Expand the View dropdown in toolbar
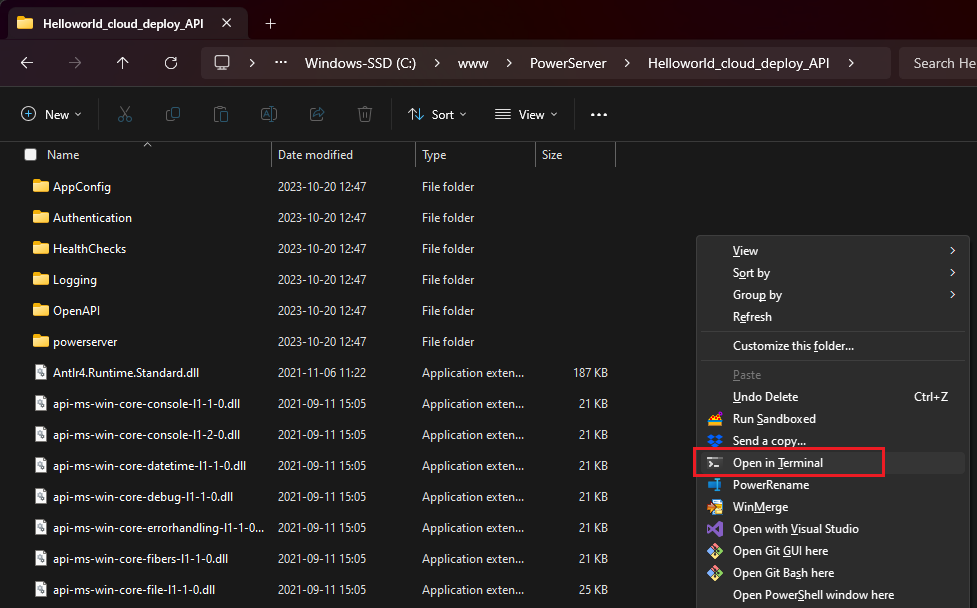The height and width of the screenshot is (608, 977). tap(526, 114)
